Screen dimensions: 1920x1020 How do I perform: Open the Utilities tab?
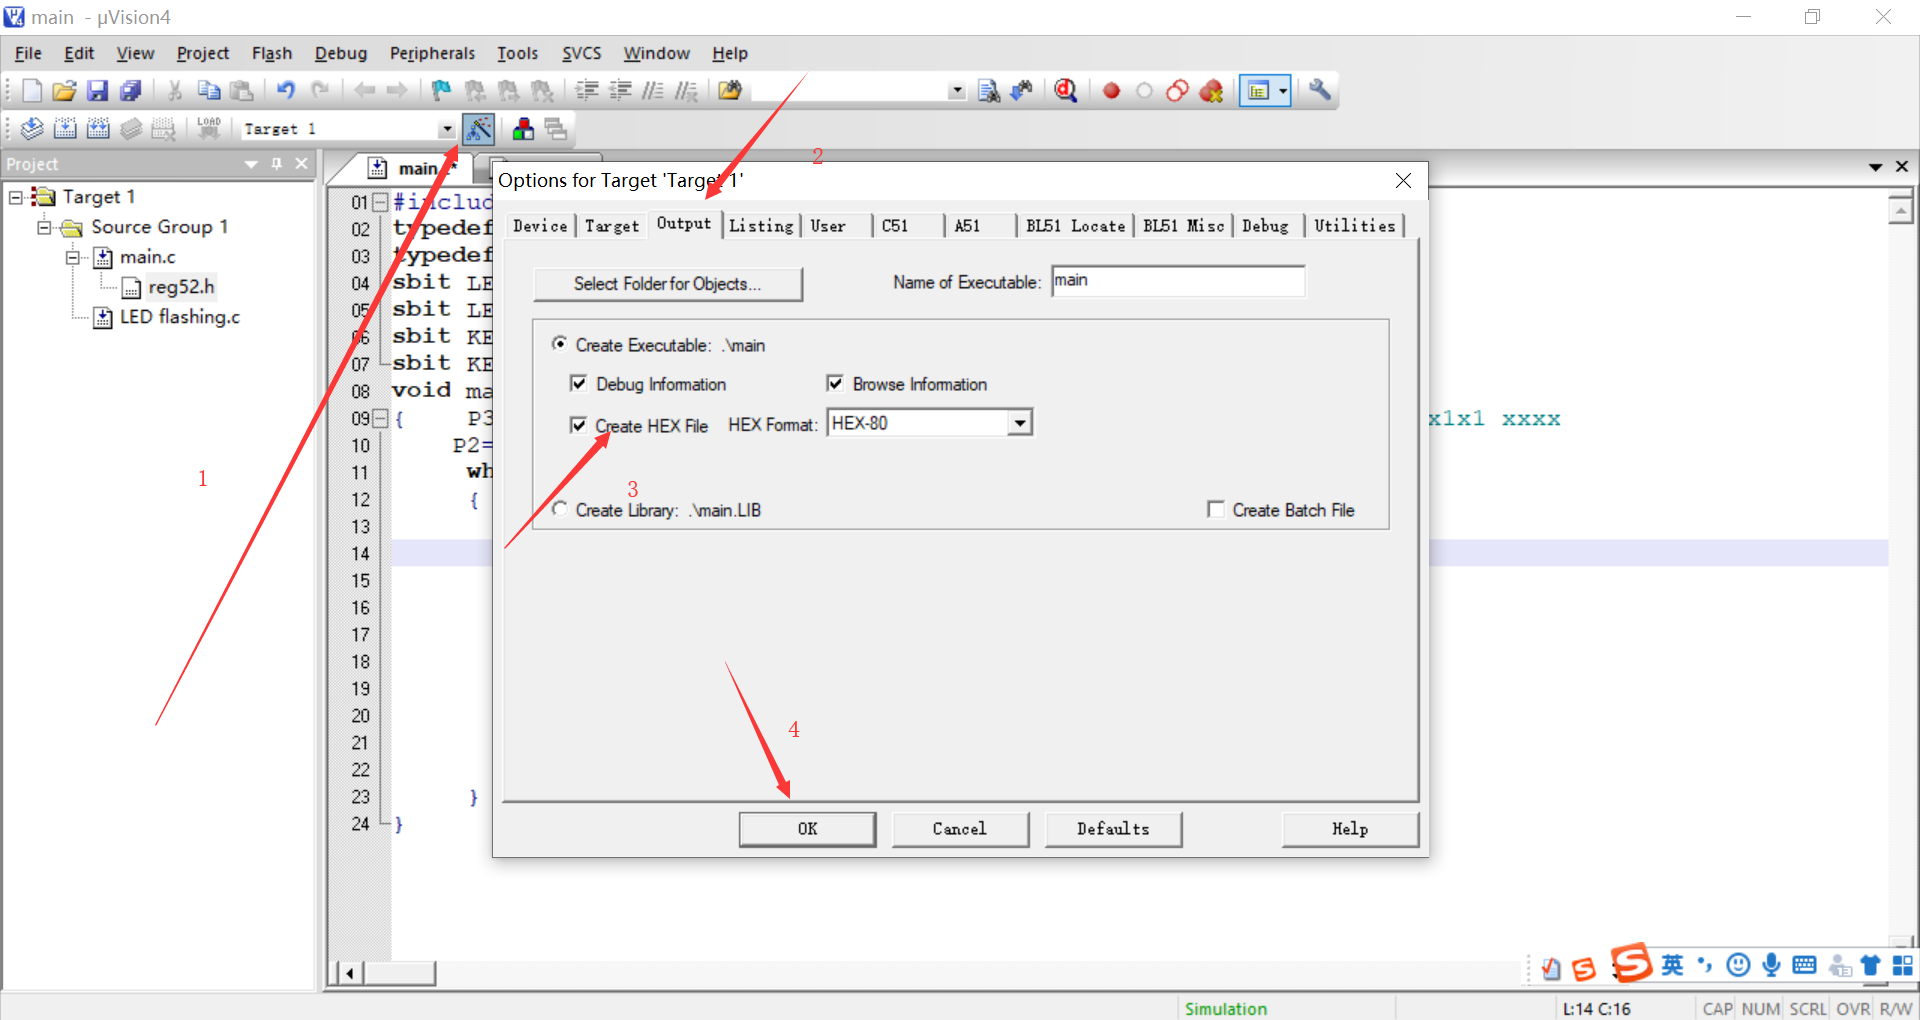[x=1354, y=226]
